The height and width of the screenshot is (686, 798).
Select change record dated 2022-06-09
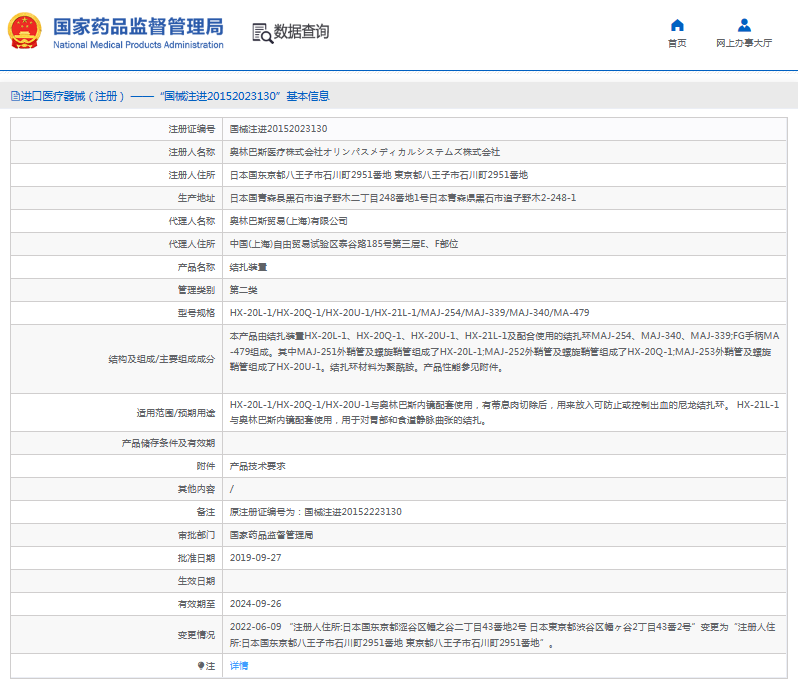[503, 635]
